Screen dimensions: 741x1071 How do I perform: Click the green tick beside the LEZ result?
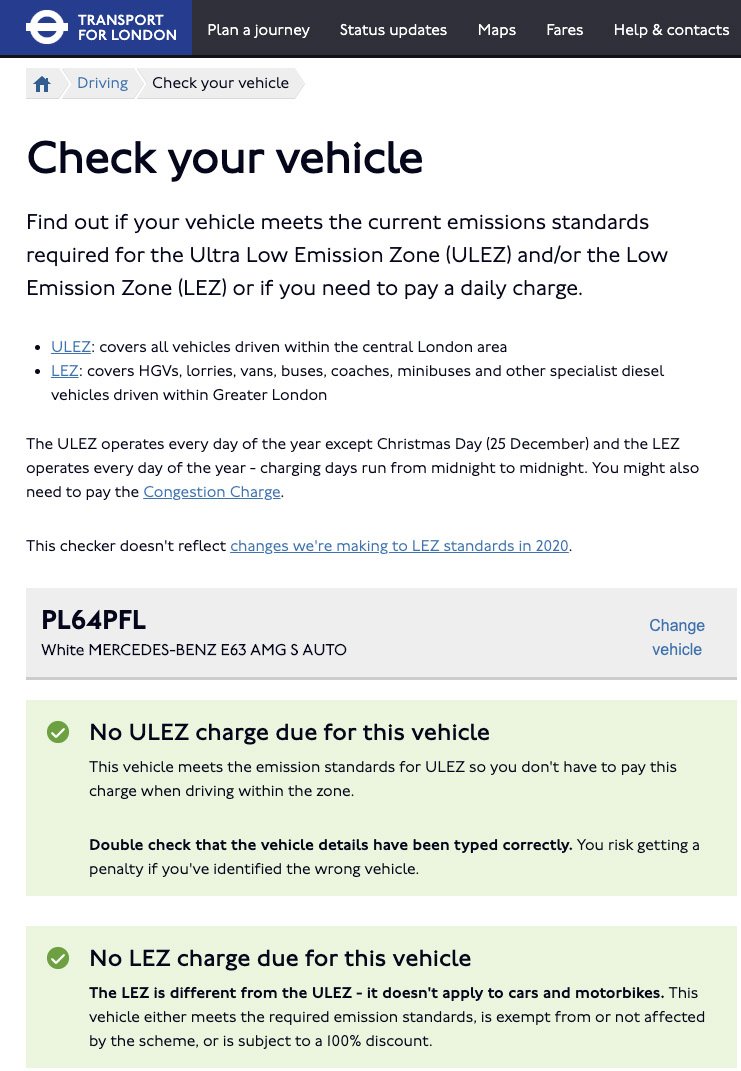58,959
